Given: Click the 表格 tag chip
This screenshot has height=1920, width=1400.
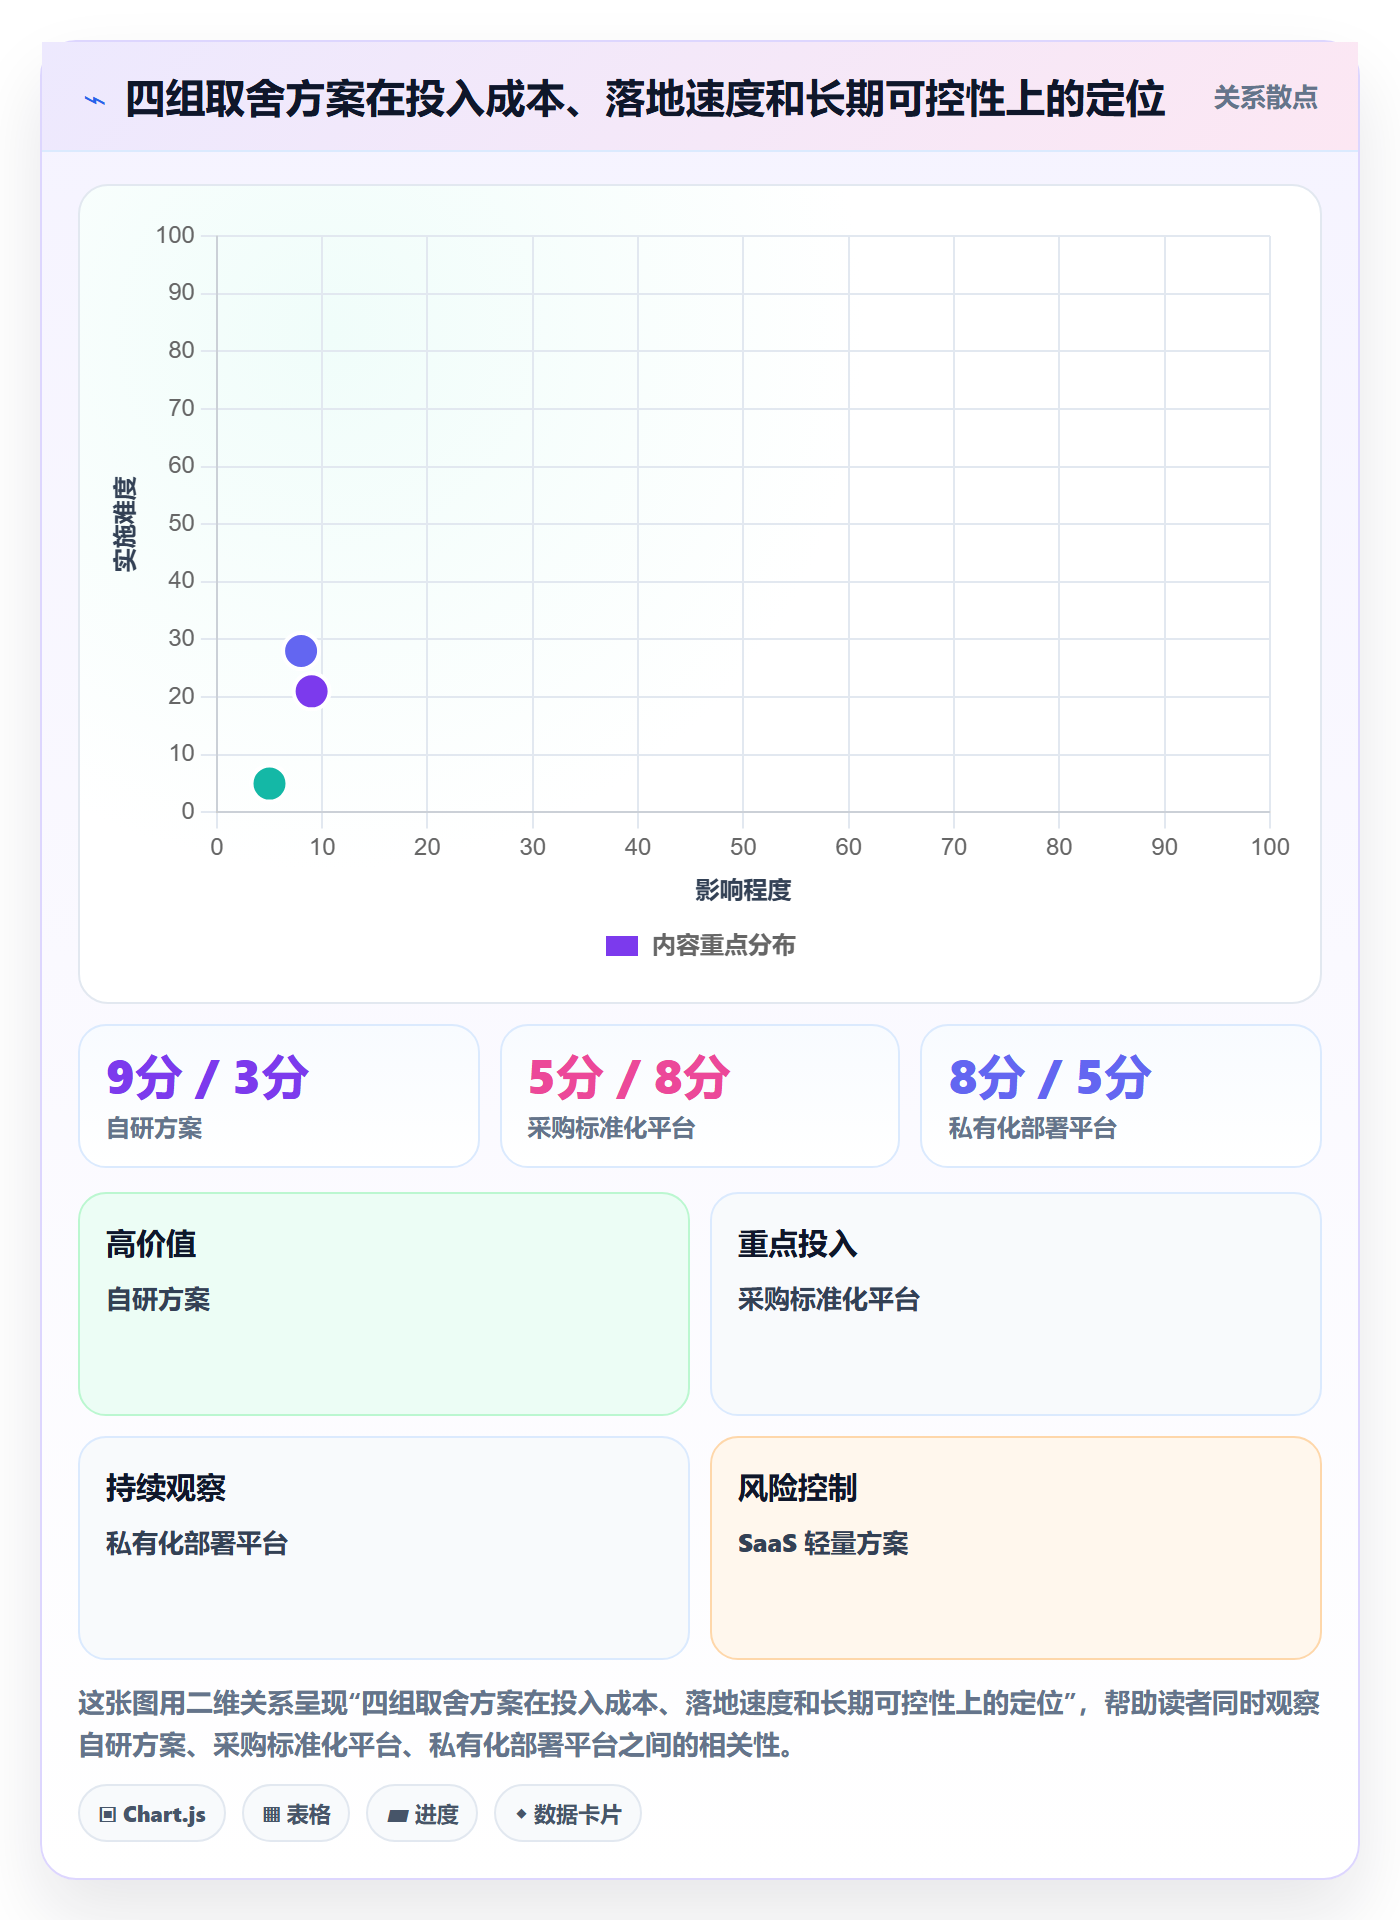Looking at the screenshot, I should (x=296, y=1814).
